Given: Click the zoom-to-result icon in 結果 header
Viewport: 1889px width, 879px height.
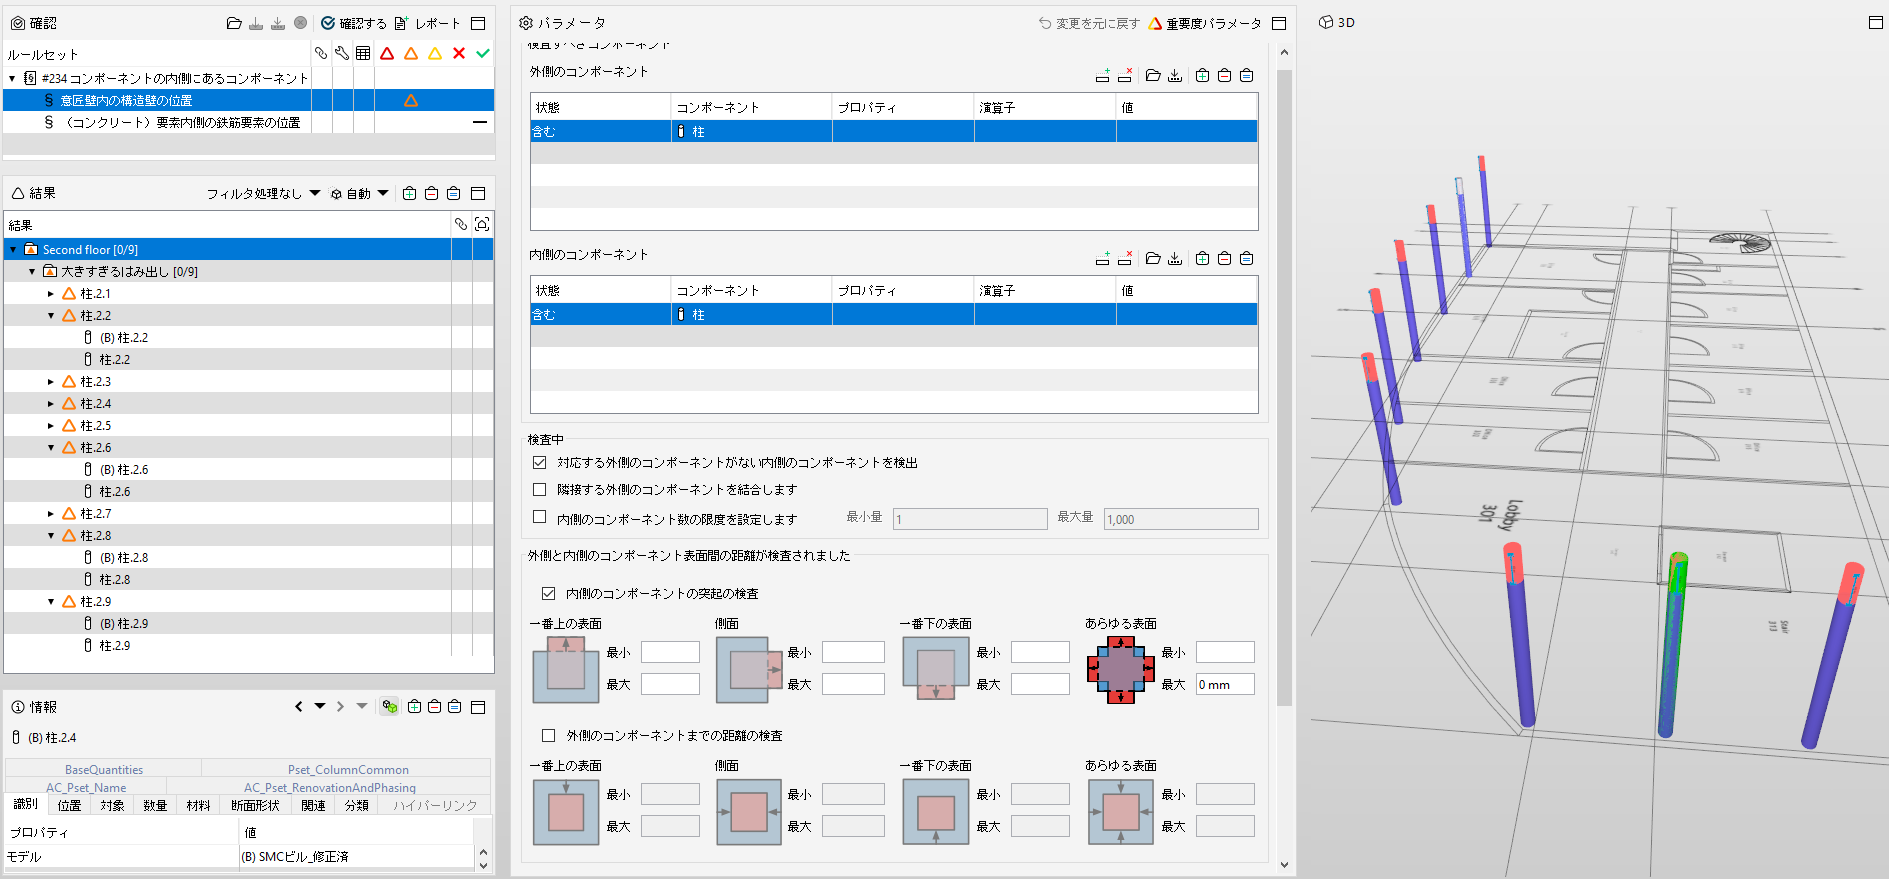Looking at the screenshot, I should [x=482, y=224].
